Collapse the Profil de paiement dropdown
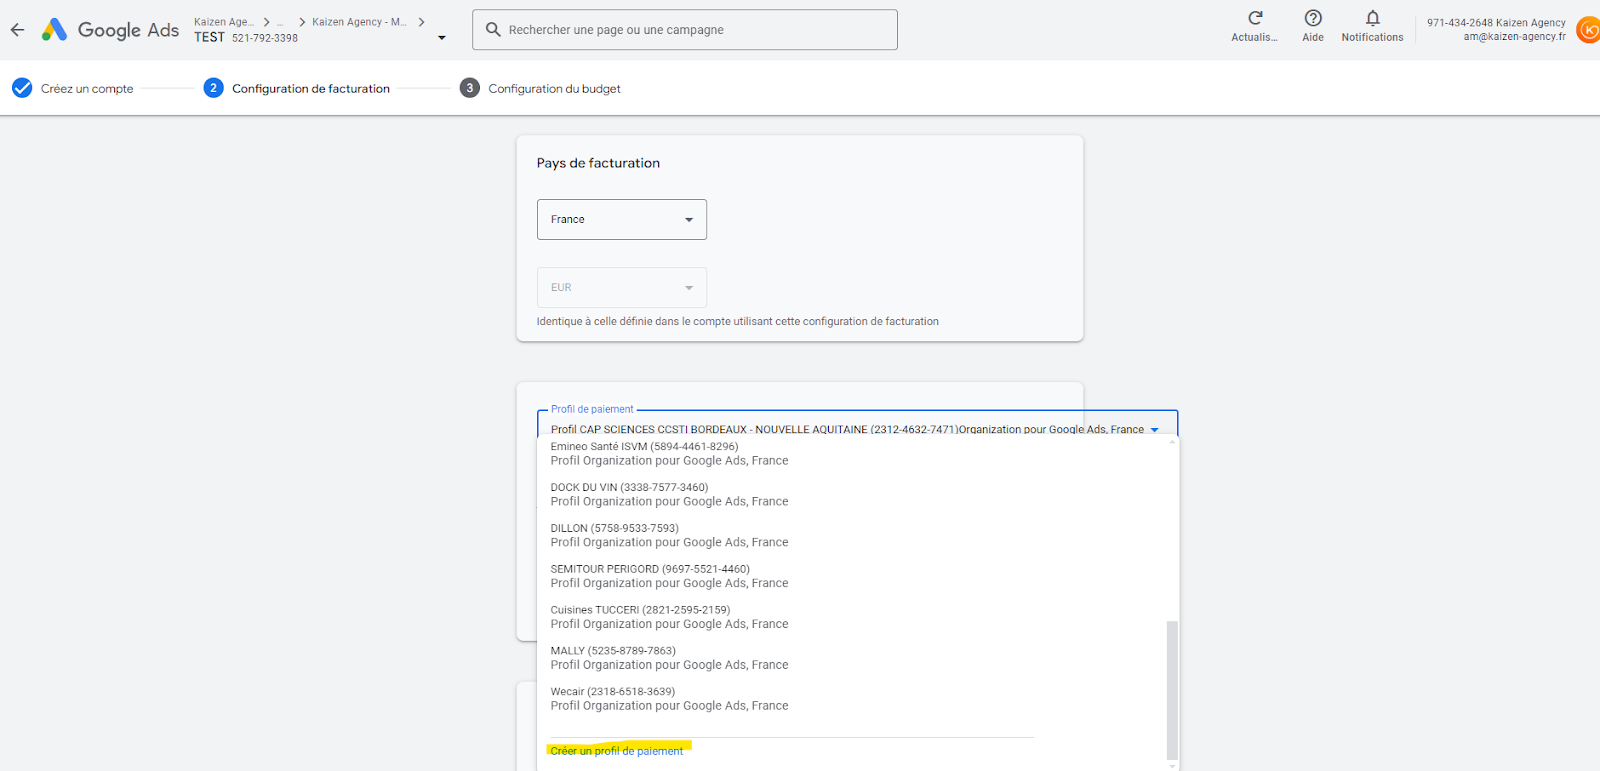 pyautogui.click(x=1154, y=429)
